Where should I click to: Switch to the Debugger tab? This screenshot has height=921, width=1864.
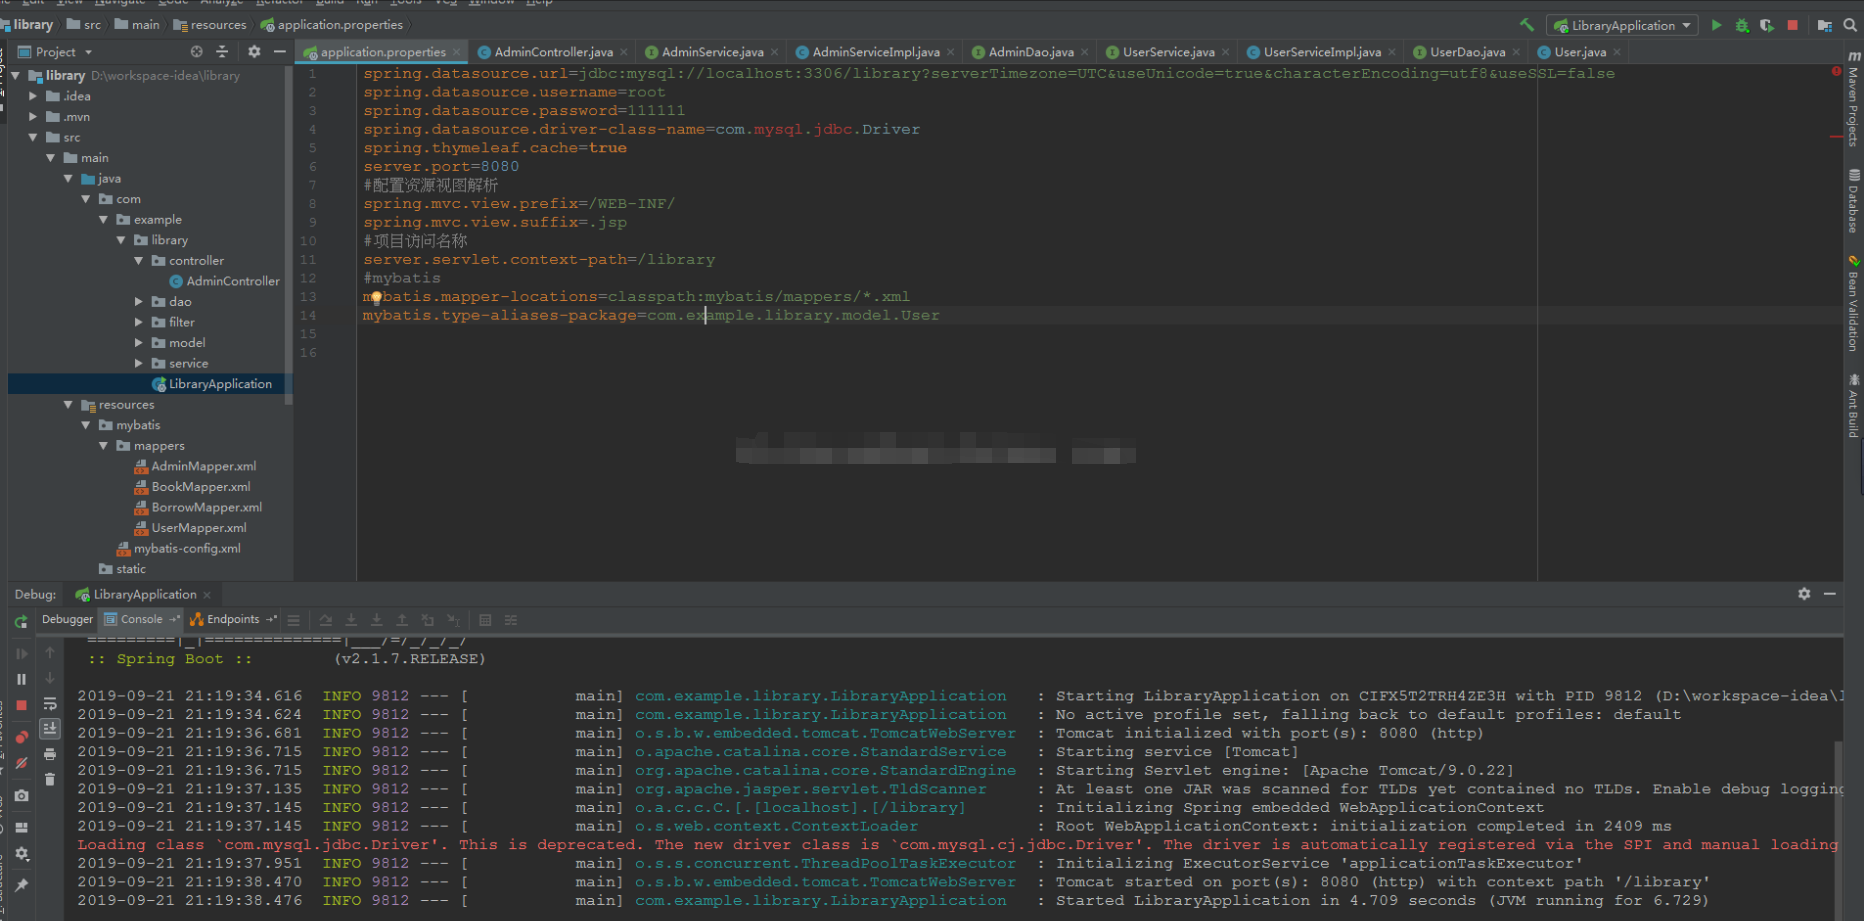click(x=67, y=619)
